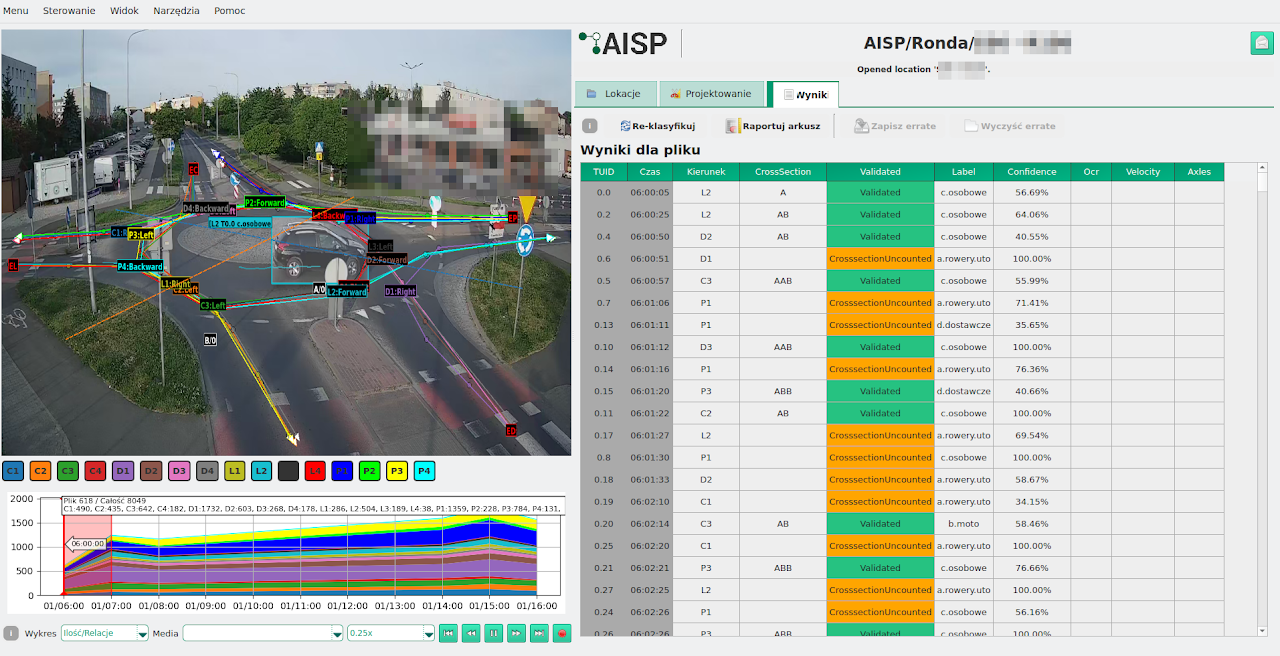Click the info icon beside Wykres
Screen dimensions: 1280x656
(11, 633)
